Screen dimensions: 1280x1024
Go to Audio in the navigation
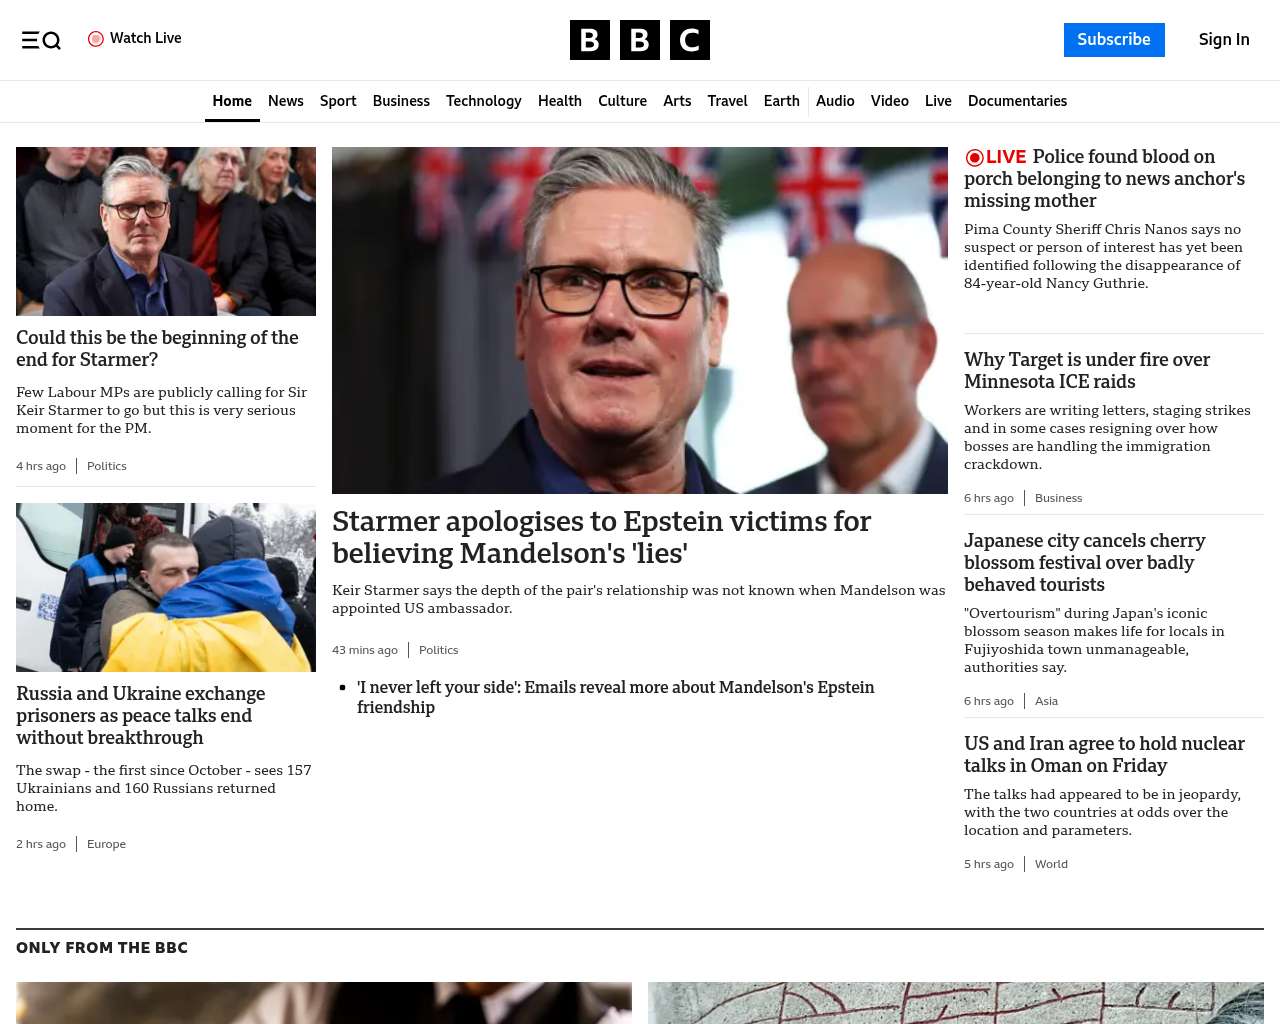coord(835,101)
